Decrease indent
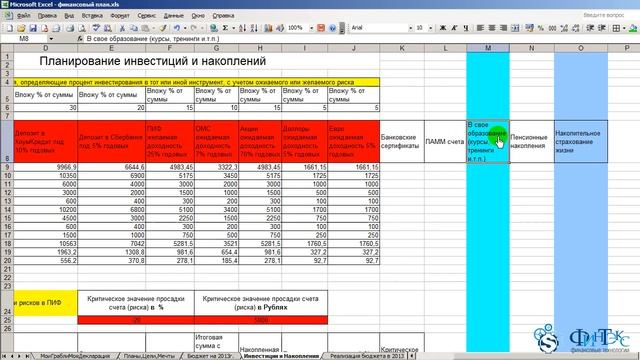The image size is (640, 360). [x=590, y=28]
